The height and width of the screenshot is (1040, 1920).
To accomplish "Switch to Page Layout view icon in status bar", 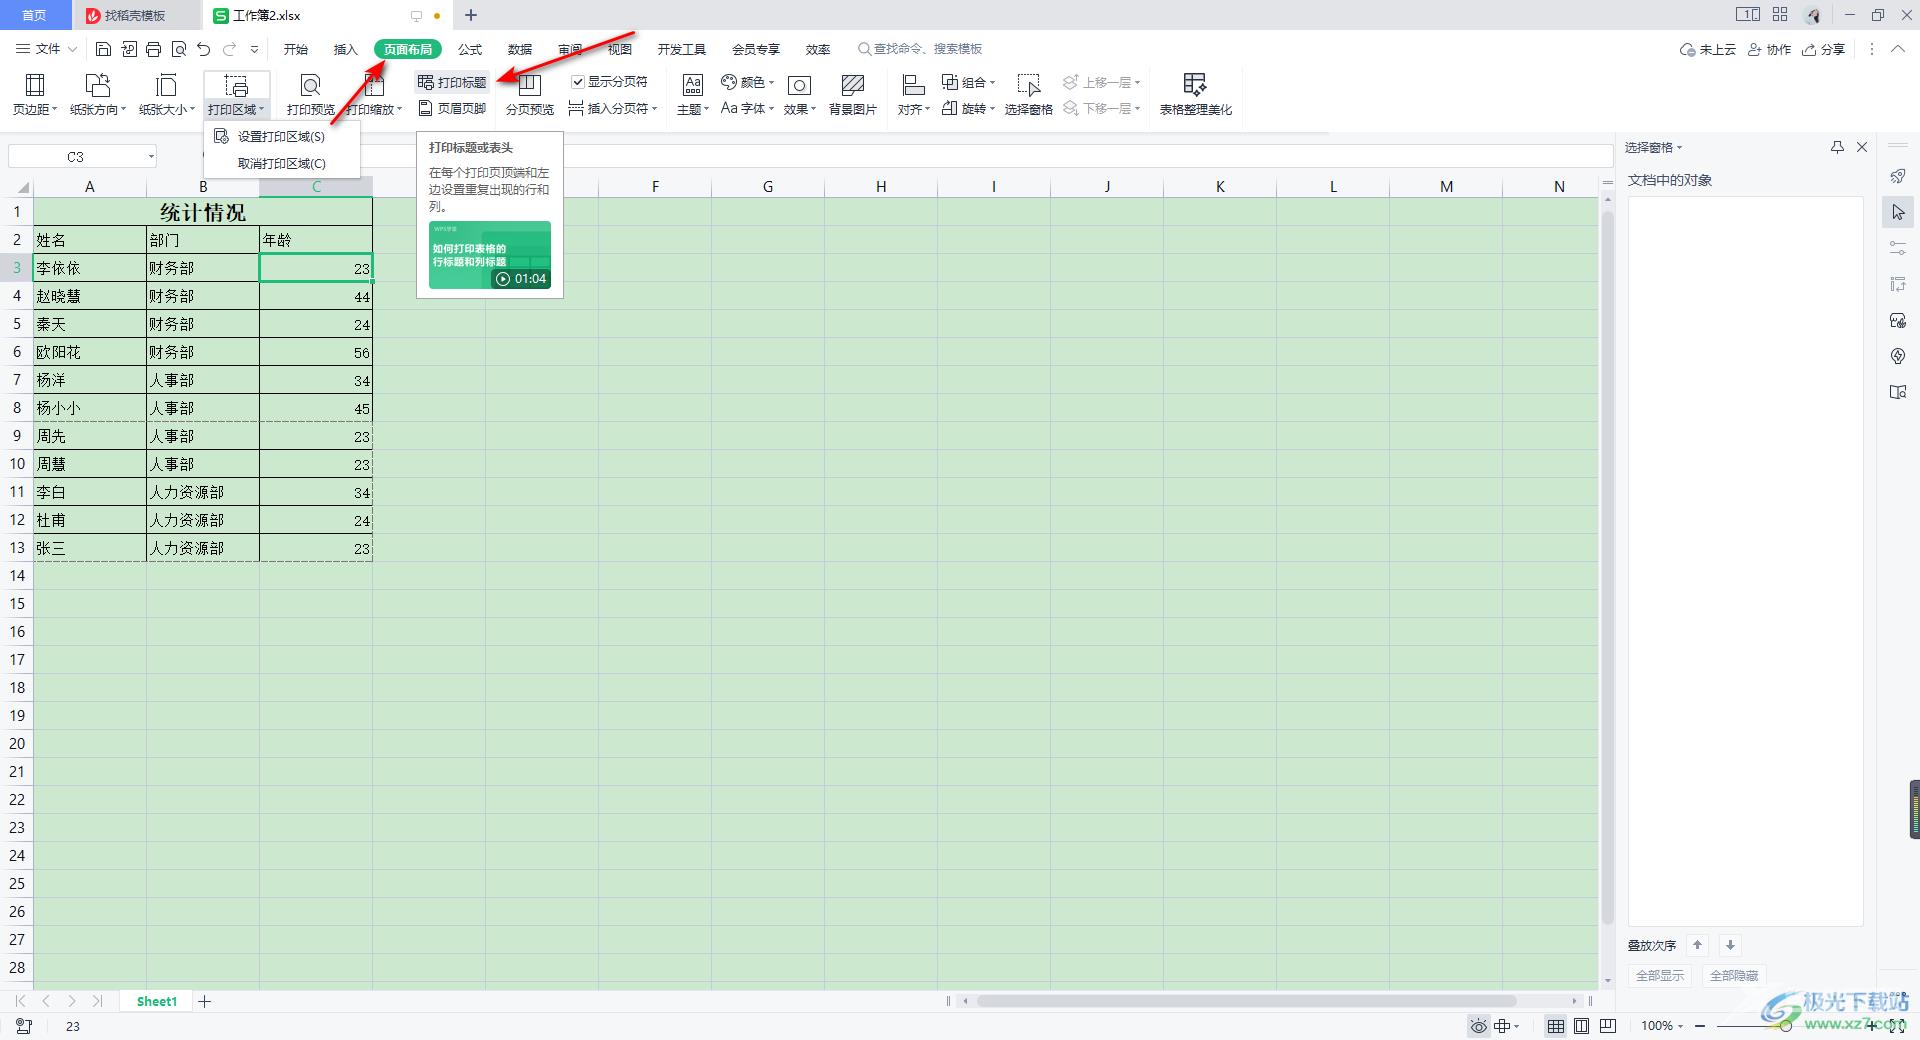I will point(1582,1026).
